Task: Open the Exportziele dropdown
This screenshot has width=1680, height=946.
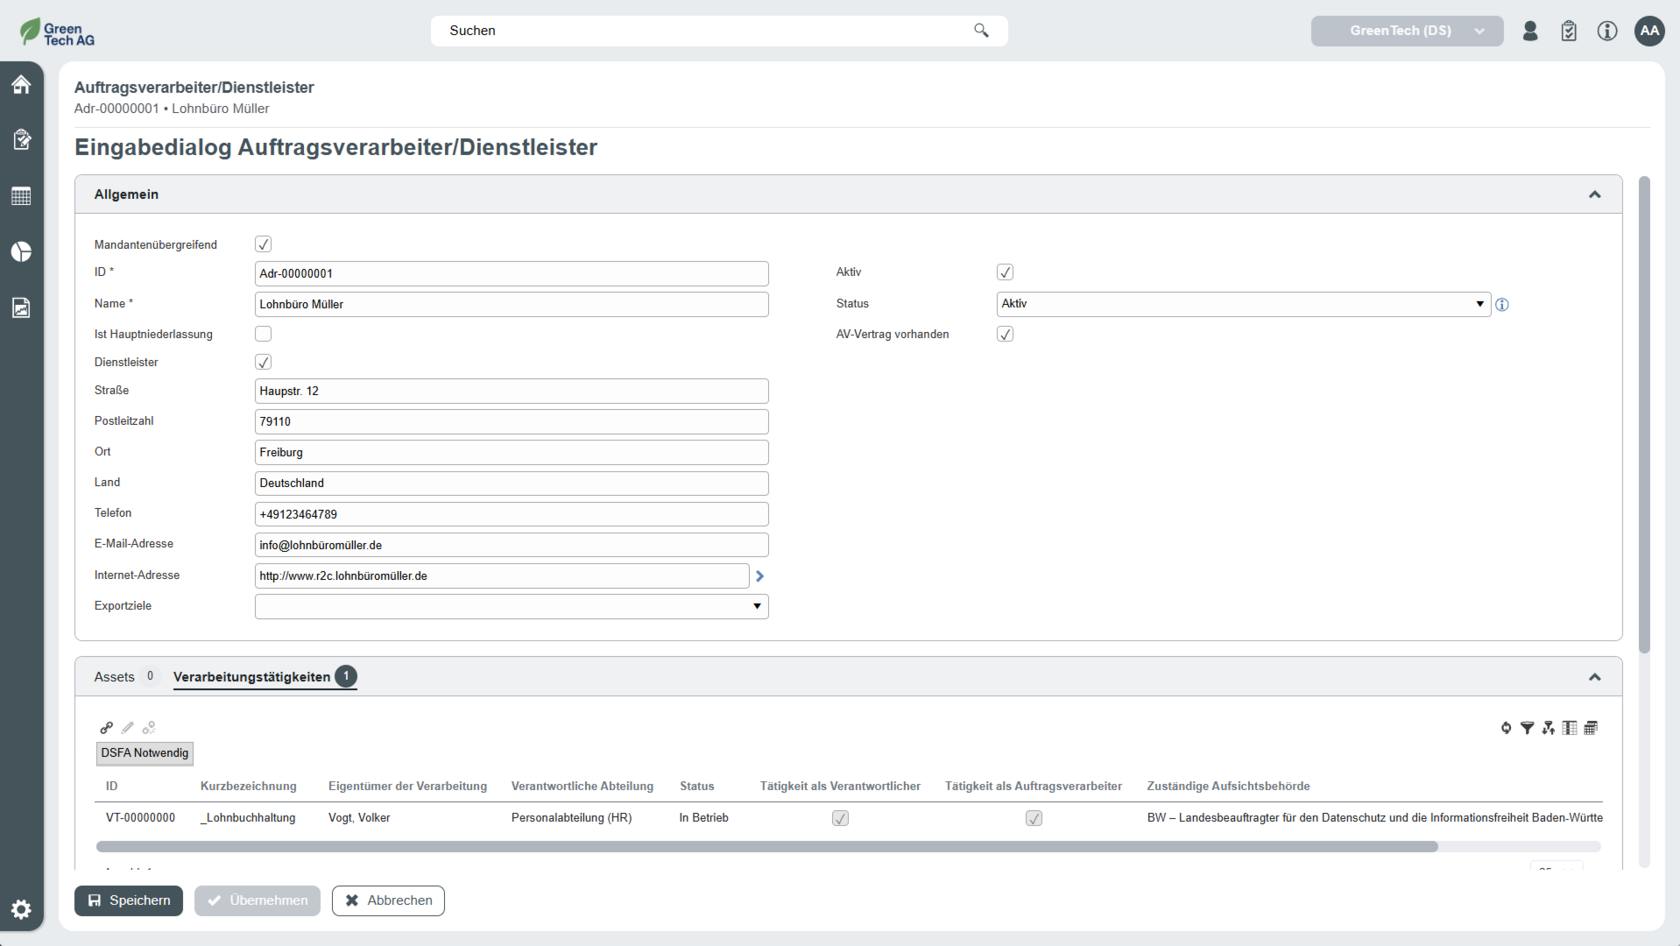Action: pos(511,606)
